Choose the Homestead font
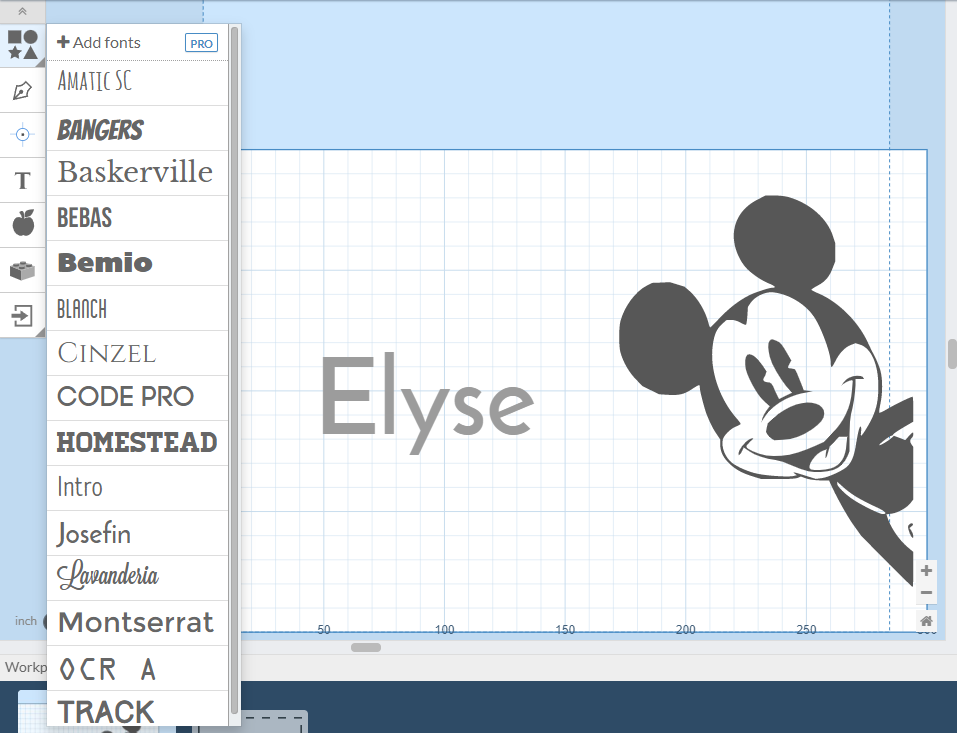 (x=137, y=443)
